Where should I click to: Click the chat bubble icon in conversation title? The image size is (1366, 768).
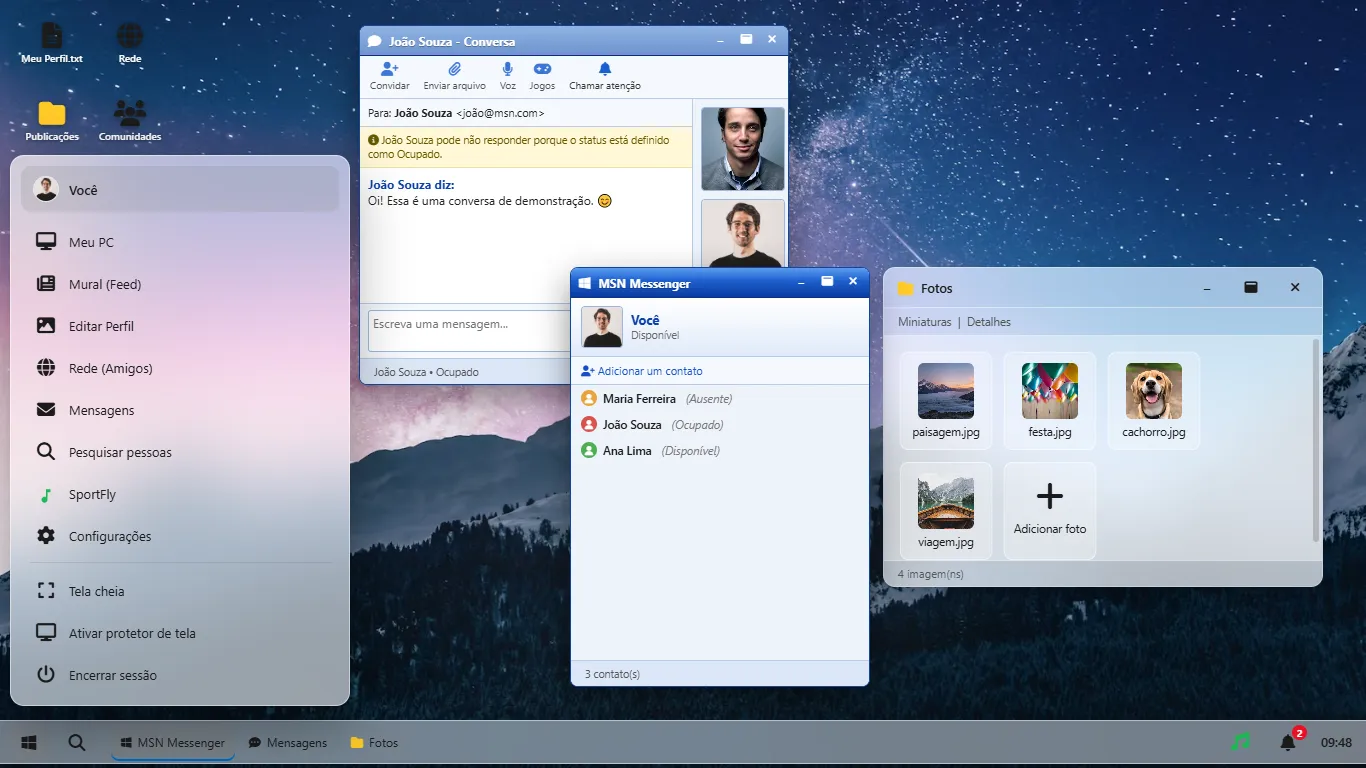point(375,41)
